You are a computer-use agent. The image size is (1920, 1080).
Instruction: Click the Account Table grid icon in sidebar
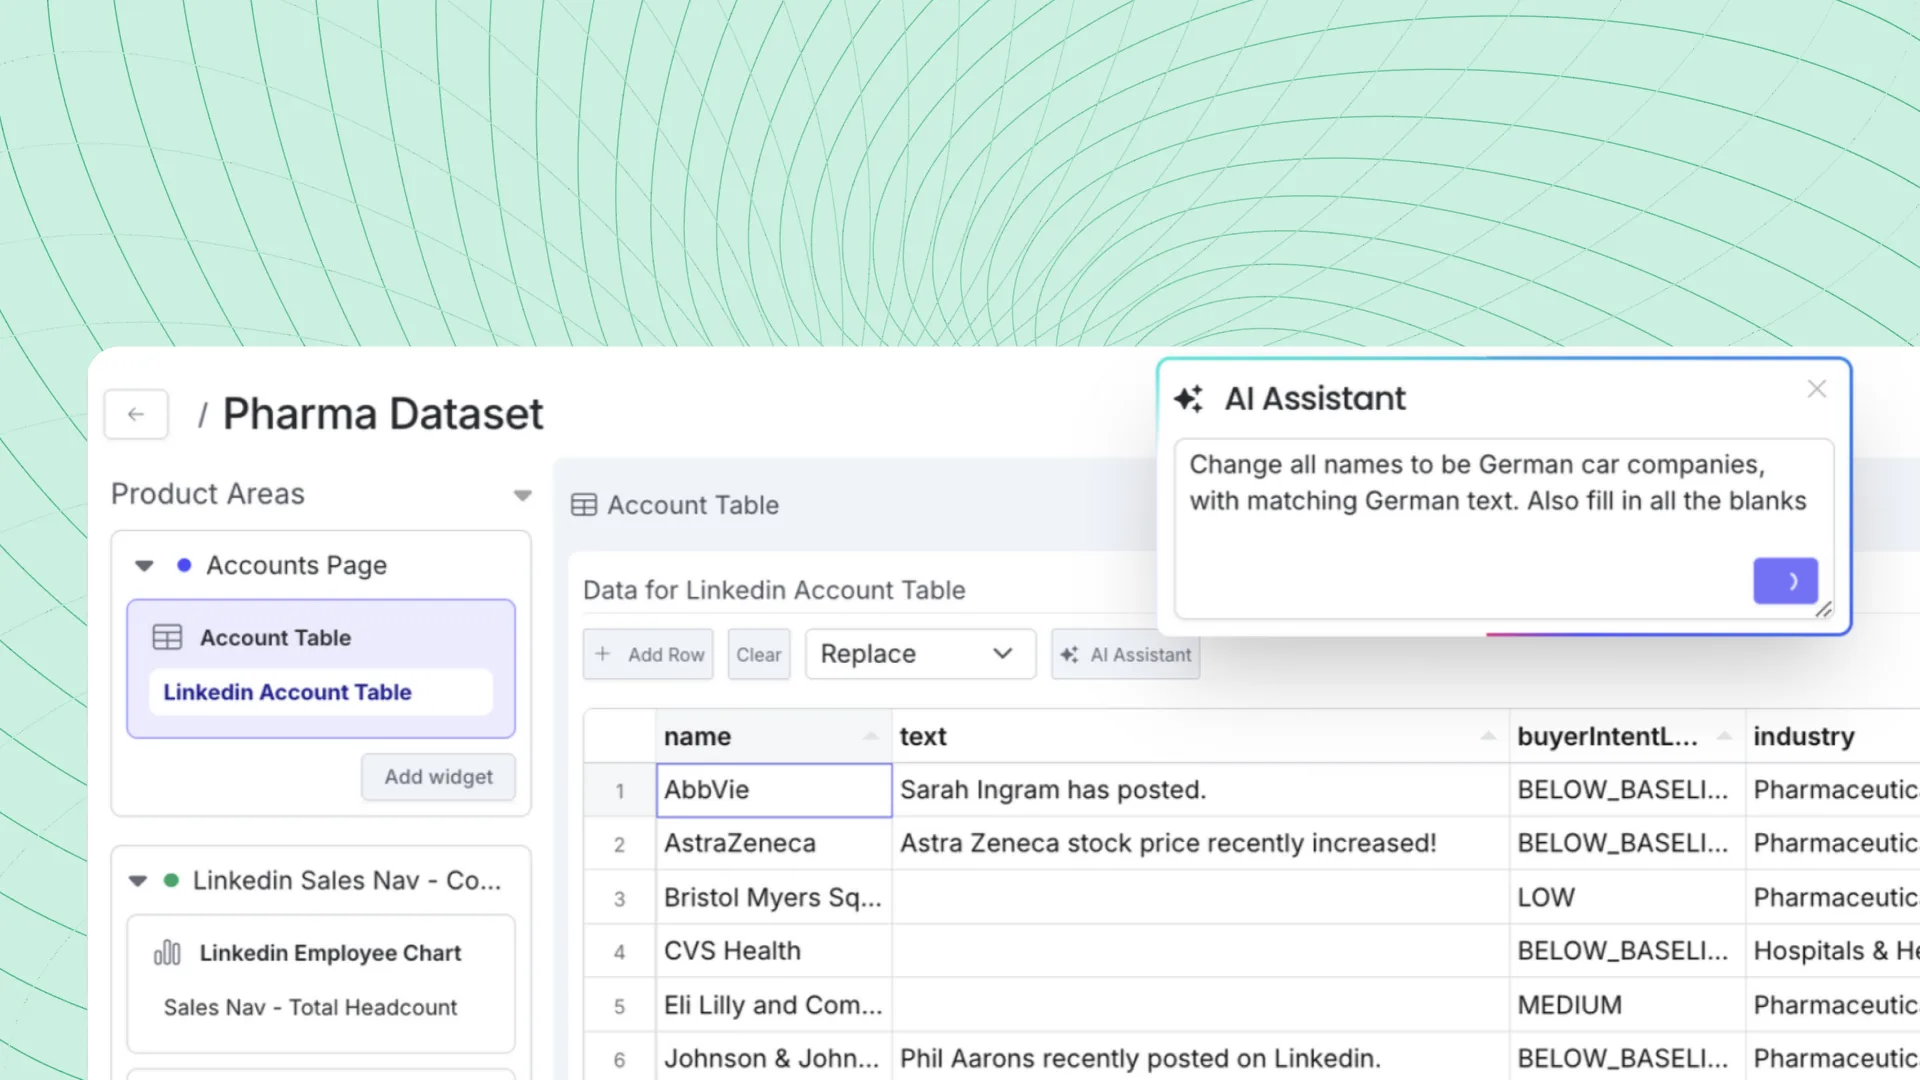tap(167, 638)
